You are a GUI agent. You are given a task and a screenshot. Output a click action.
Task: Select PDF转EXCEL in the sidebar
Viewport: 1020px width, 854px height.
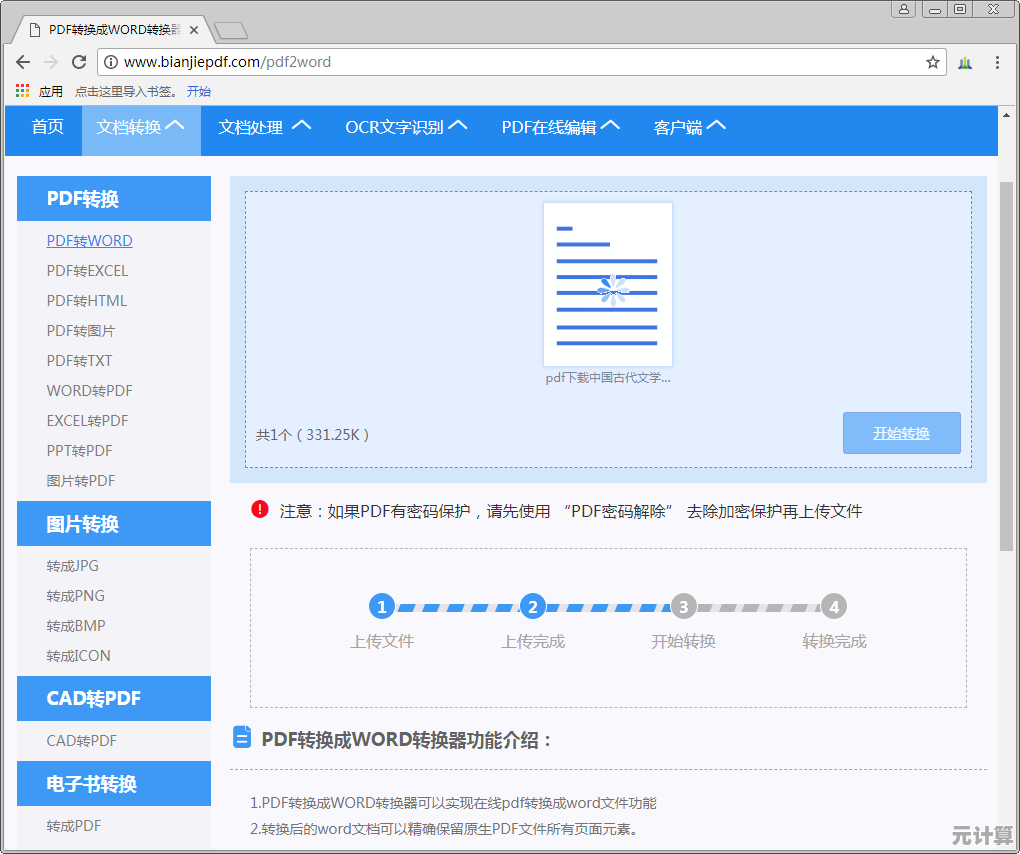[x=87, y=271]
